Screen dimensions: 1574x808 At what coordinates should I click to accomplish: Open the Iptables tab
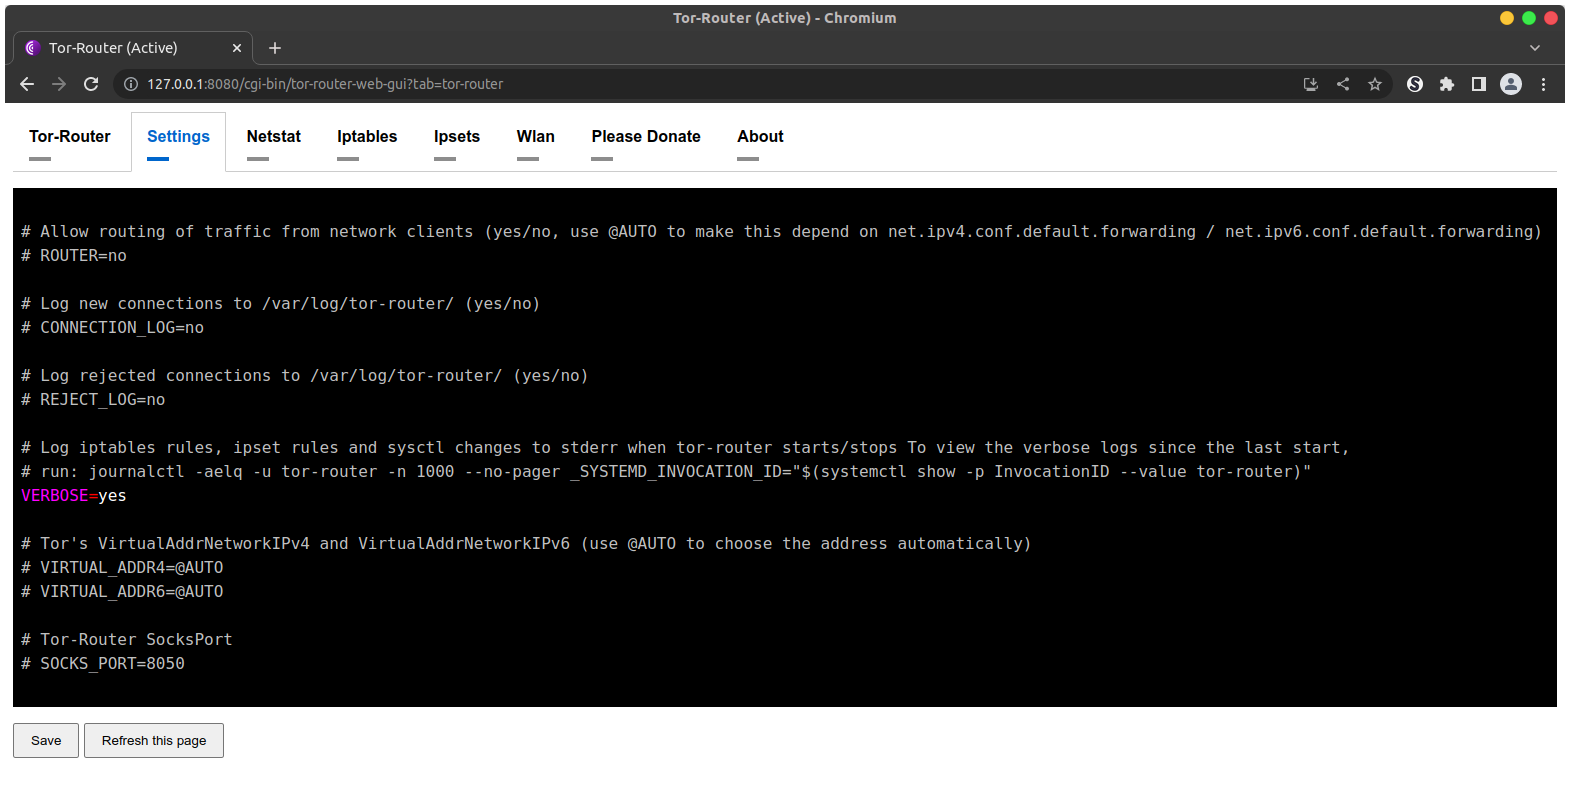[367, 137]
